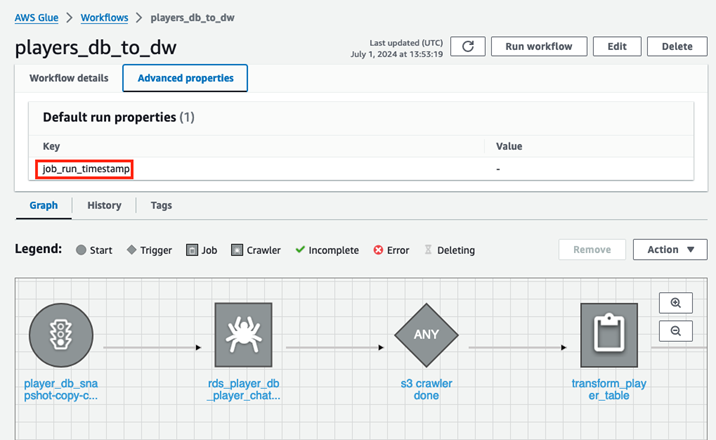716x440 pixels.
Task: Click the Crawler legend icon
Action: [x=237, y=250]
